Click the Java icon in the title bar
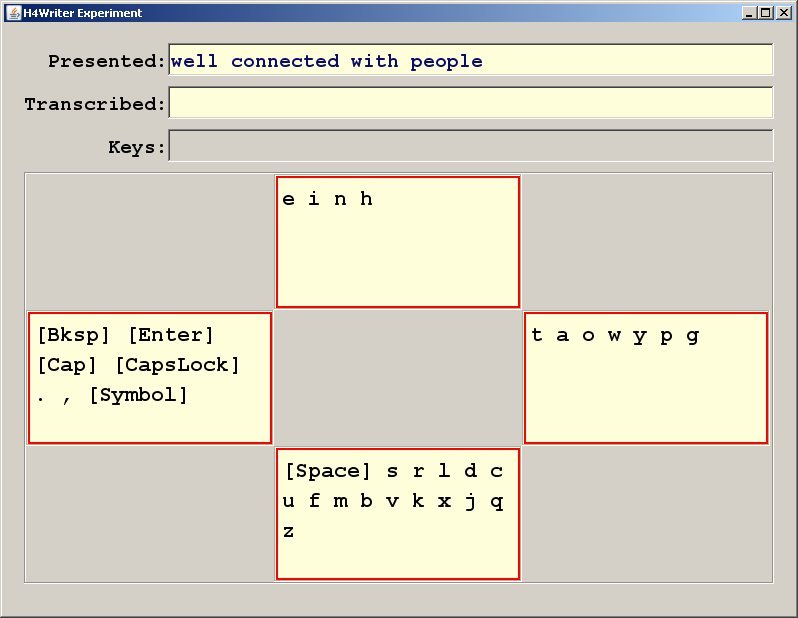The height and width of the screenshot is (618, 798). [x=13, y=13]
